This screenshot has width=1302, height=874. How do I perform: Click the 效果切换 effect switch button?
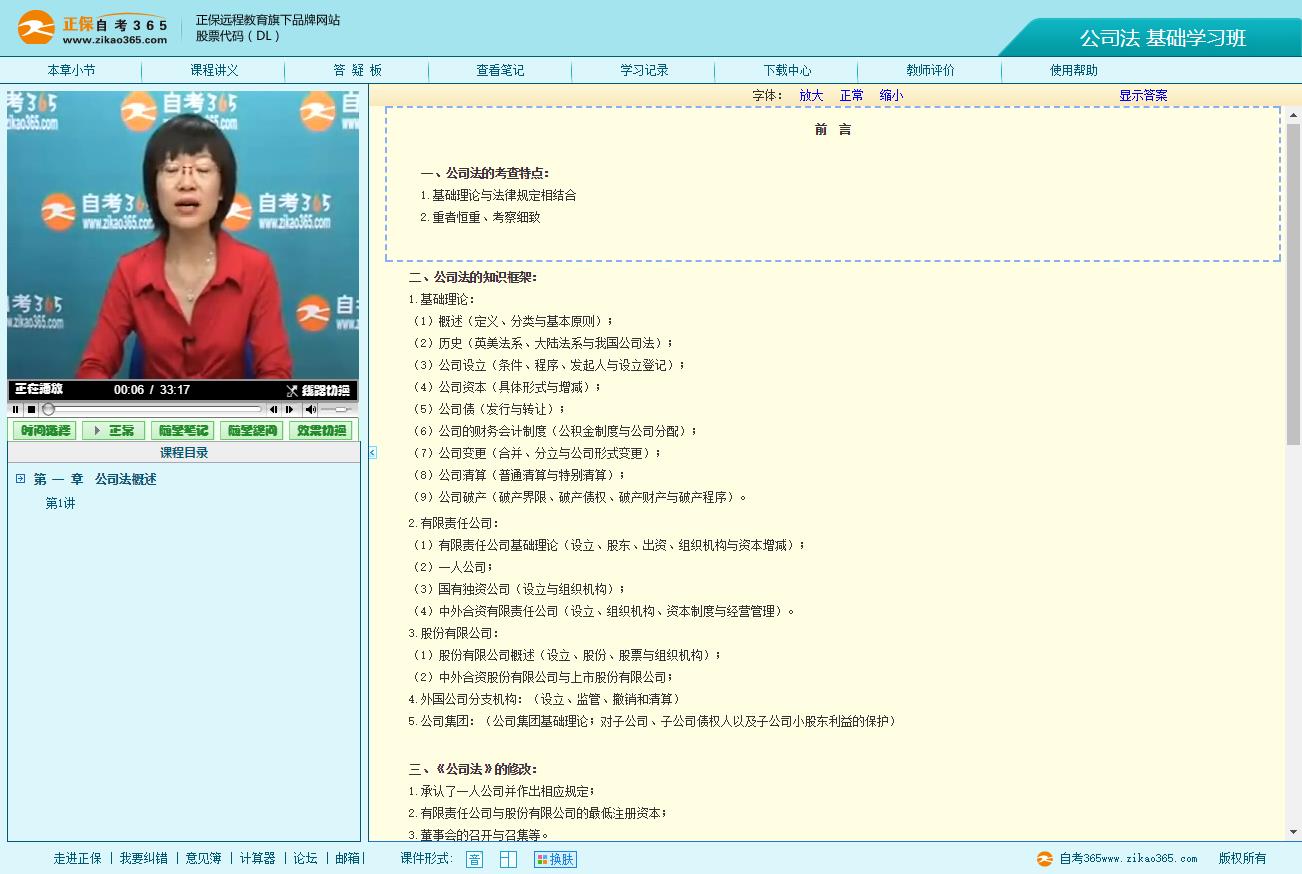[320, 431]
